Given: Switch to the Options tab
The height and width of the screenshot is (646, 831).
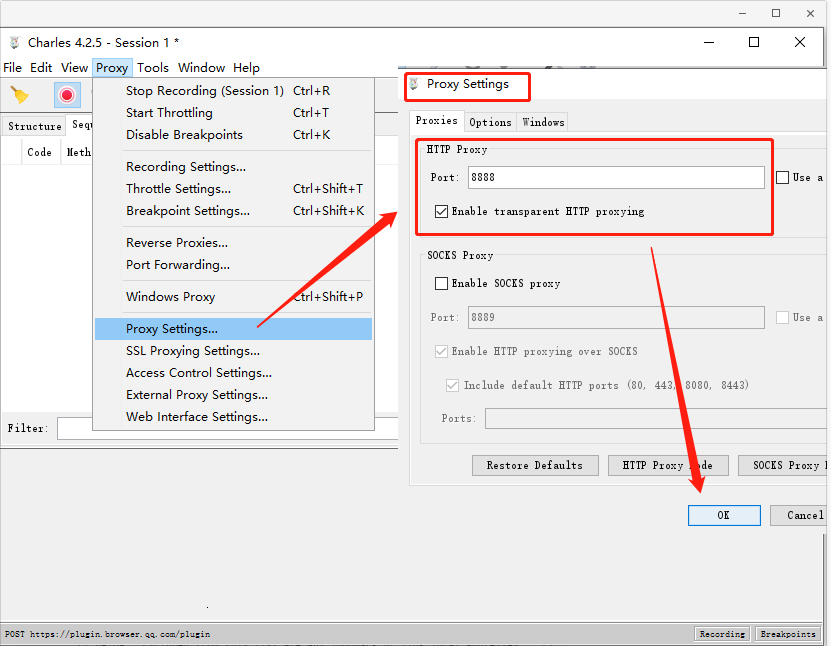Looking at the screenshot, I should click(490, 122).
